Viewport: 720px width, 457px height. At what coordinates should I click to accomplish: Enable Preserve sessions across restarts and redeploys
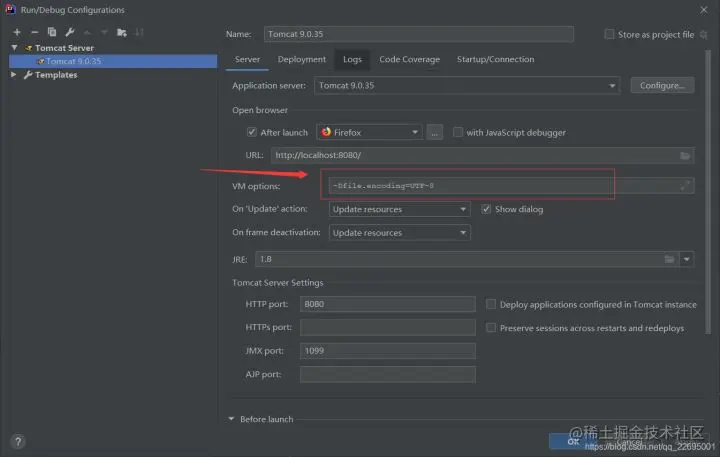[491, 328]
